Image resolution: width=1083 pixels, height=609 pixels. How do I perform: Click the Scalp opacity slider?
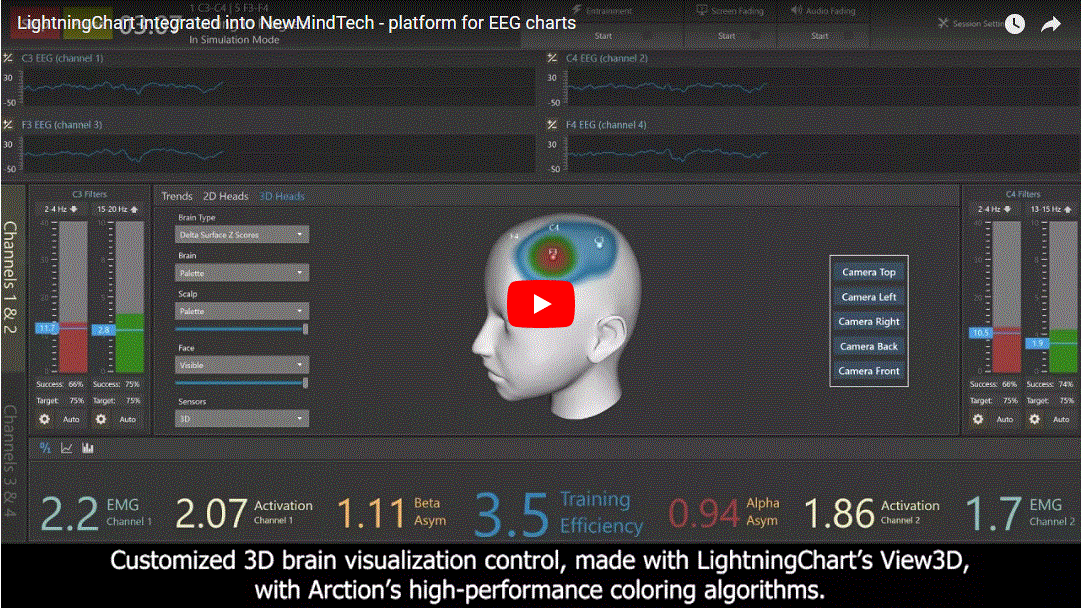[x=241, y=329]
